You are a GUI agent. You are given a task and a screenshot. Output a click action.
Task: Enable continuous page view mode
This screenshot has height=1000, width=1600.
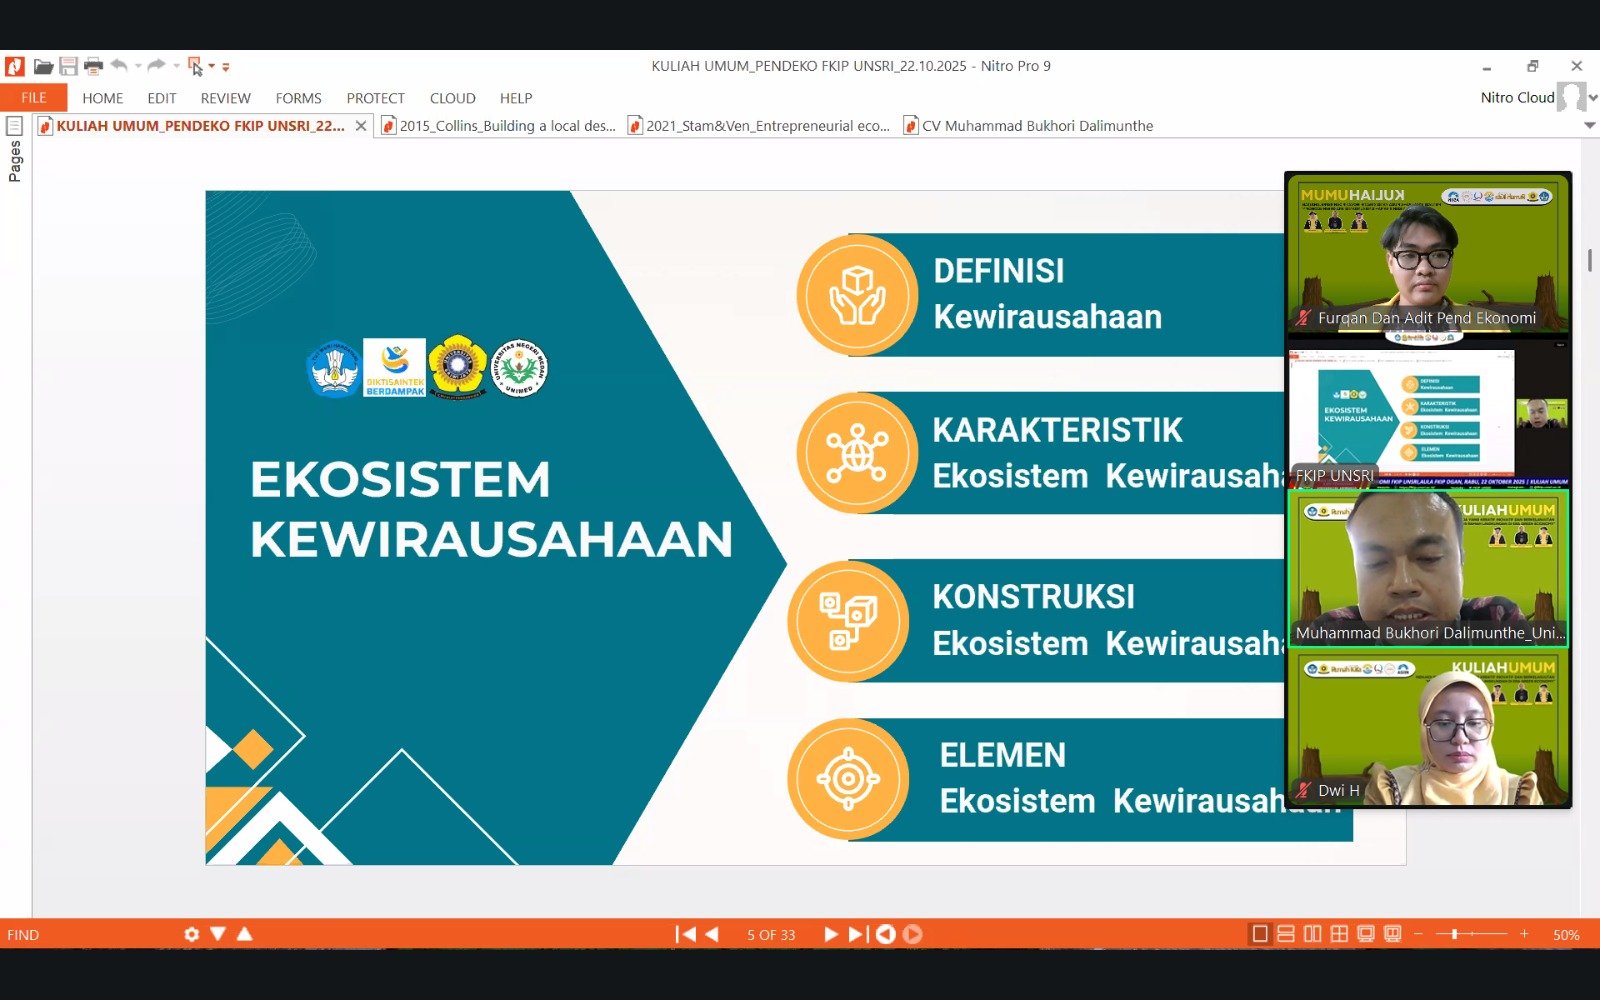[x=1286, y=934]
